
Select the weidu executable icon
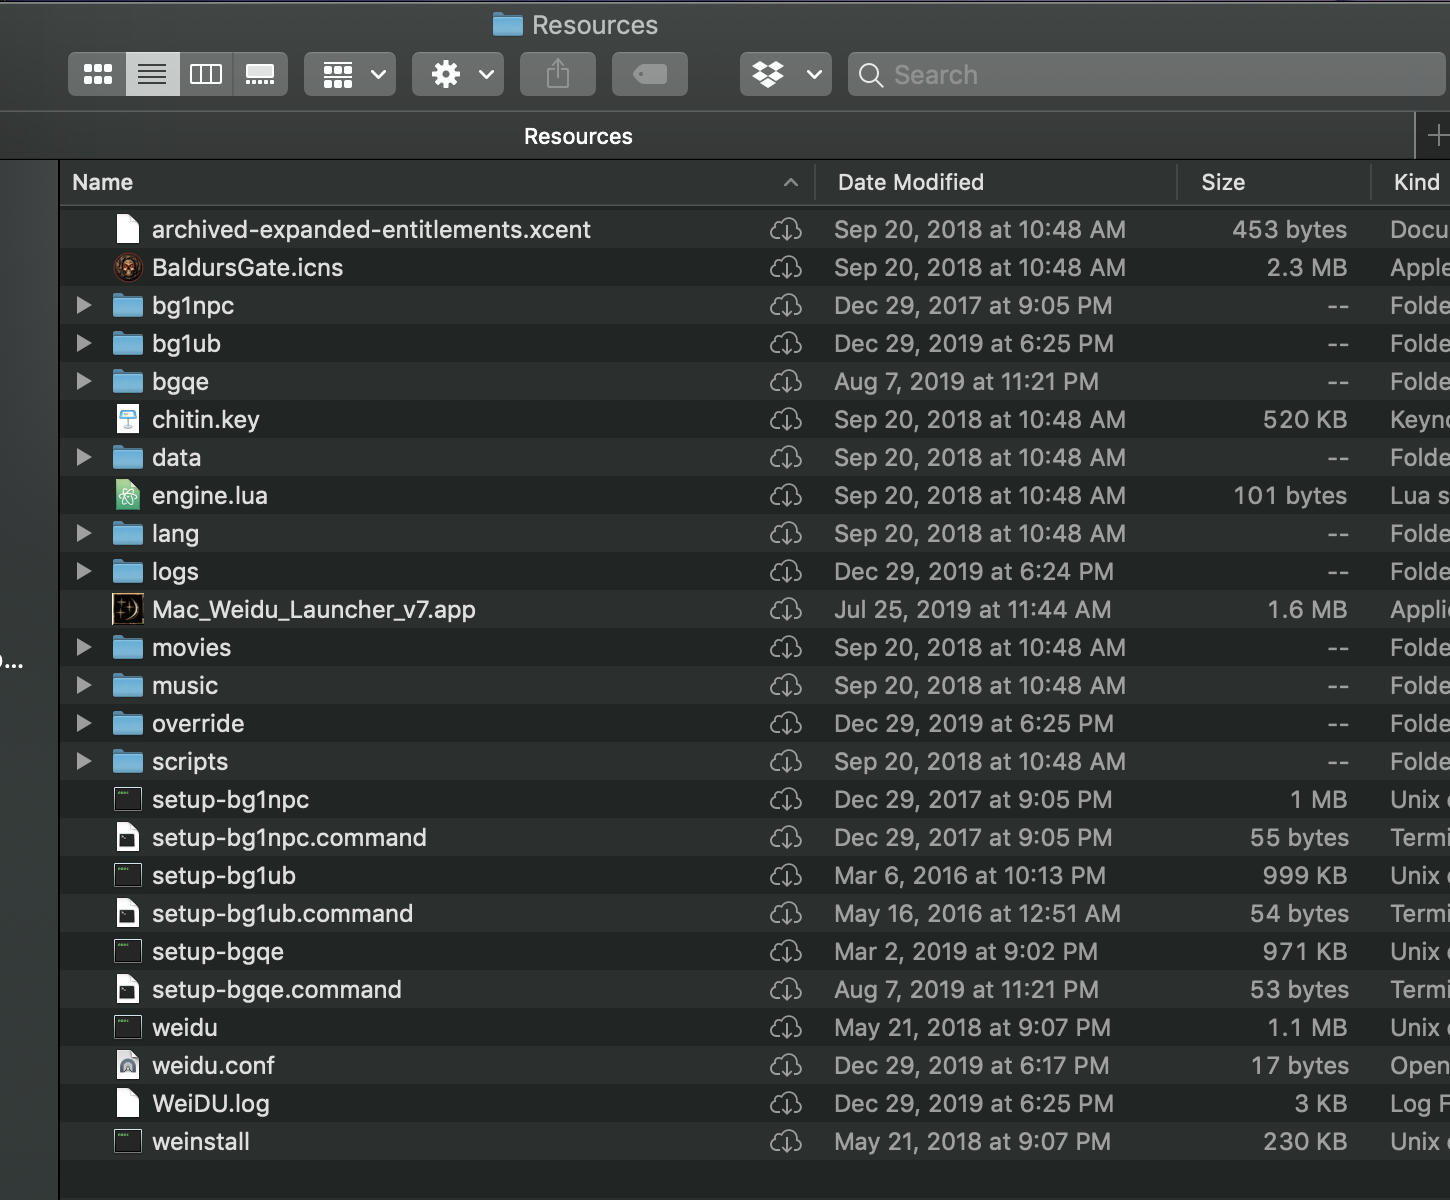pyautogui.click(x=128, y=1027)
